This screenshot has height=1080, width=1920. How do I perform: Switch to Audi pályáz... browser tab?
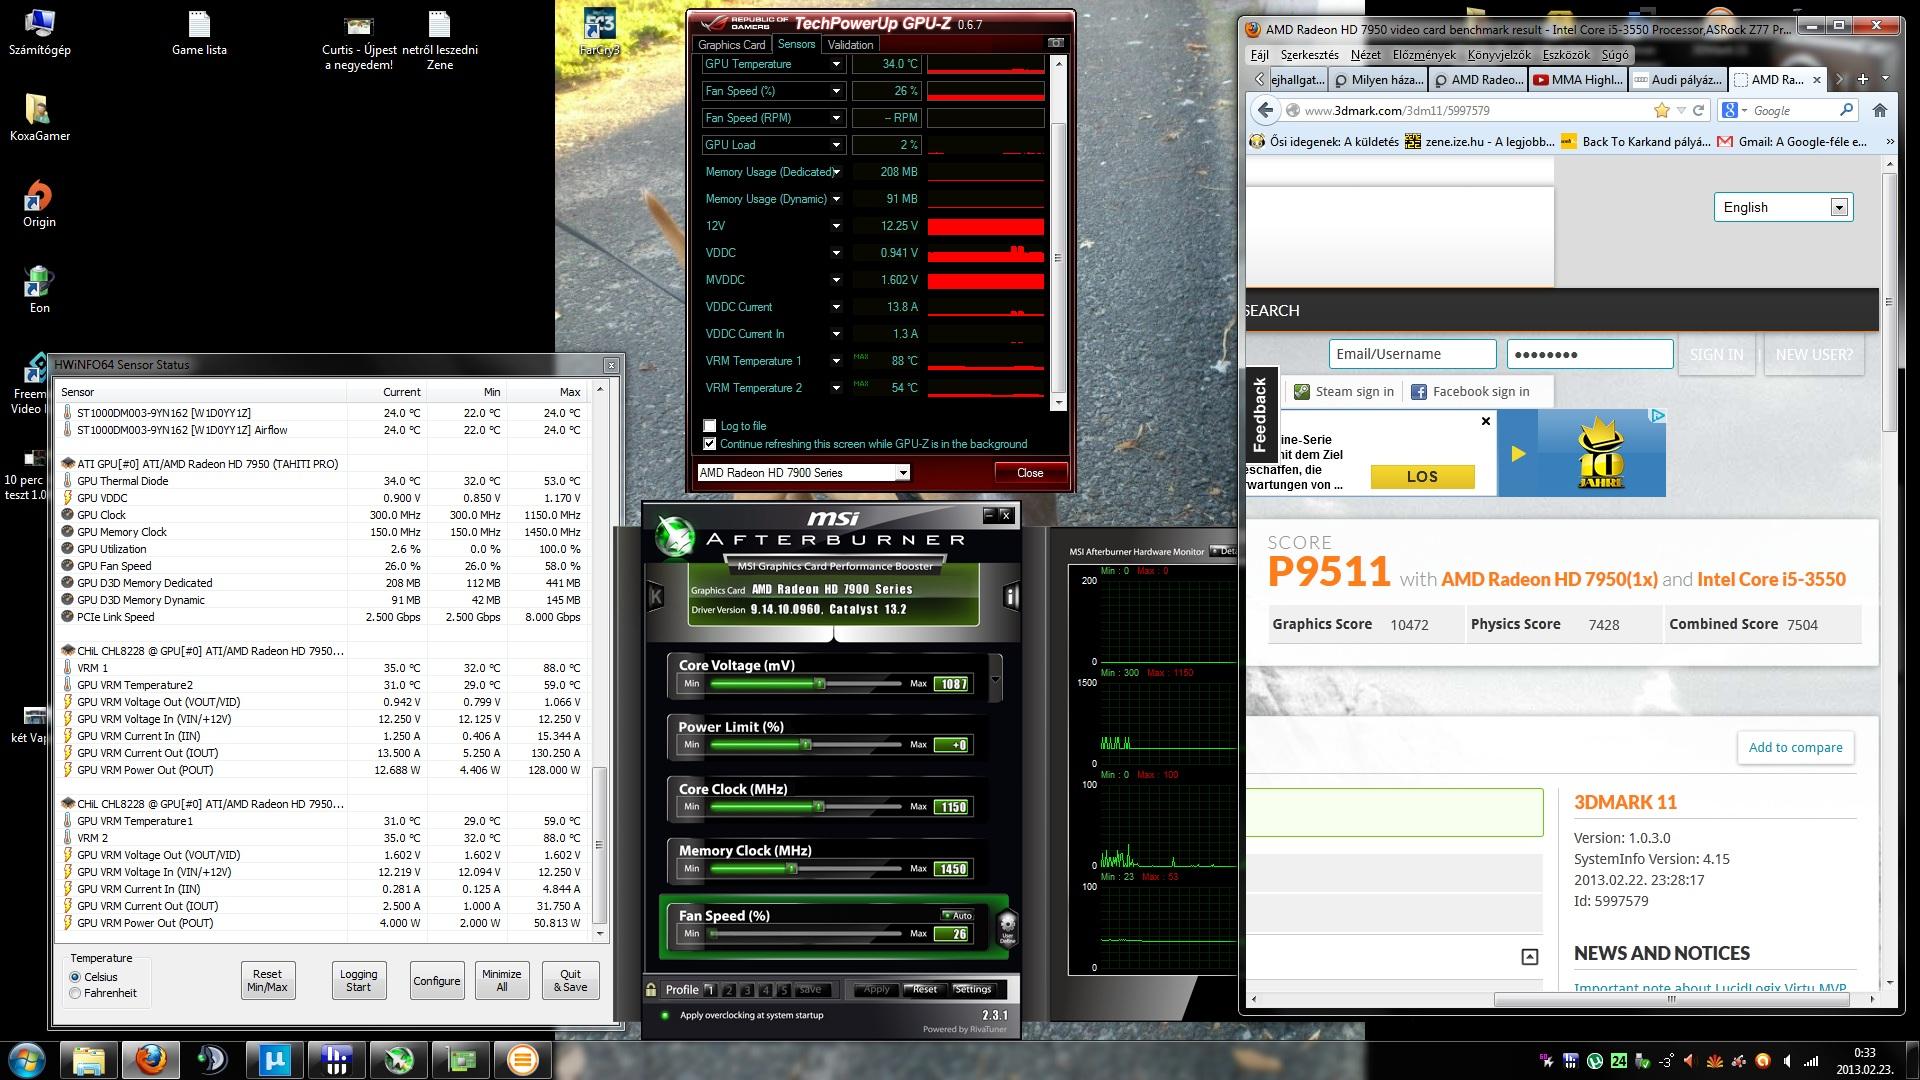point(1677,79)
